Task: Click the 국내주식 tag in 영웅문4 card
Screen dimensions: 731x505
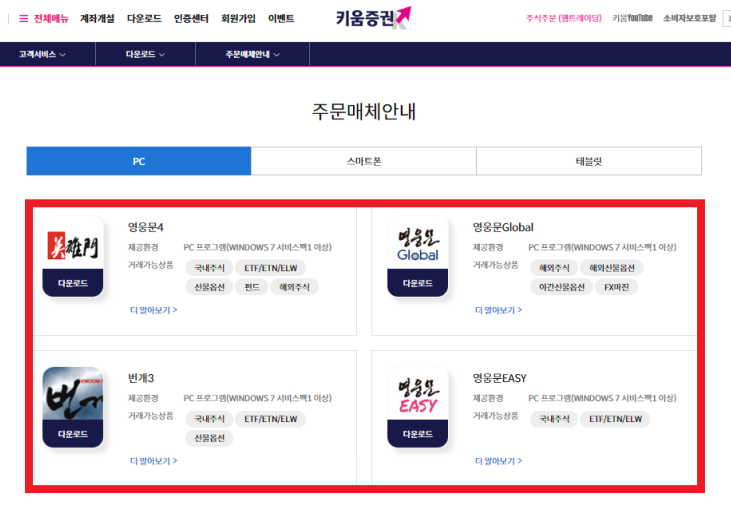Action: 209,268
